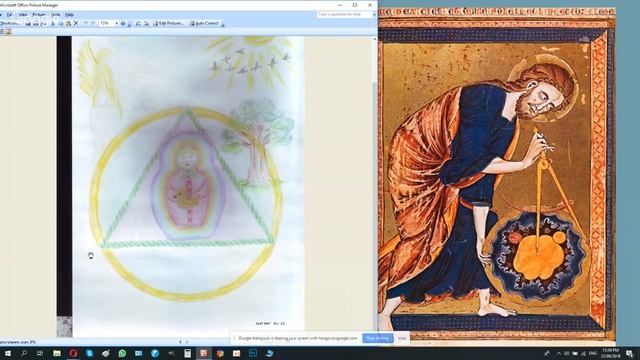Click the Copy toolbar icon
The width and height of the screenshot is (640, 360).
click(60, 24)
